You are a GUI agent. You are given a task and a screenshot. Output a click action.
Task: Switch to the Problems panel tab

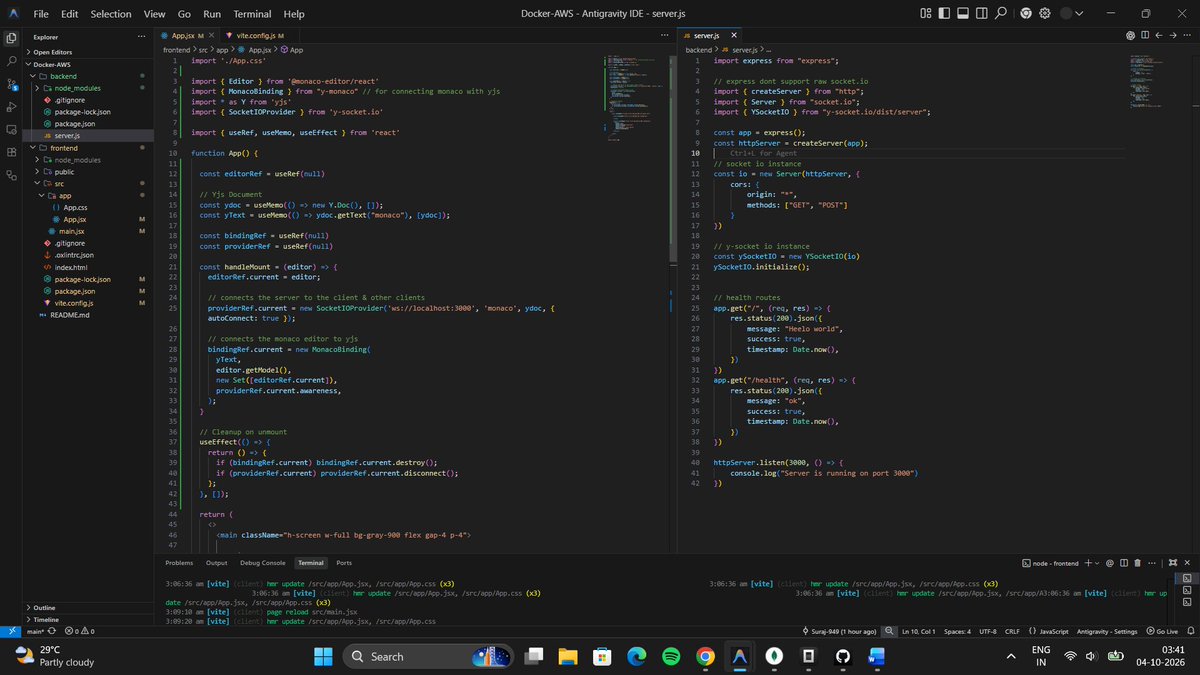(179, 563)
